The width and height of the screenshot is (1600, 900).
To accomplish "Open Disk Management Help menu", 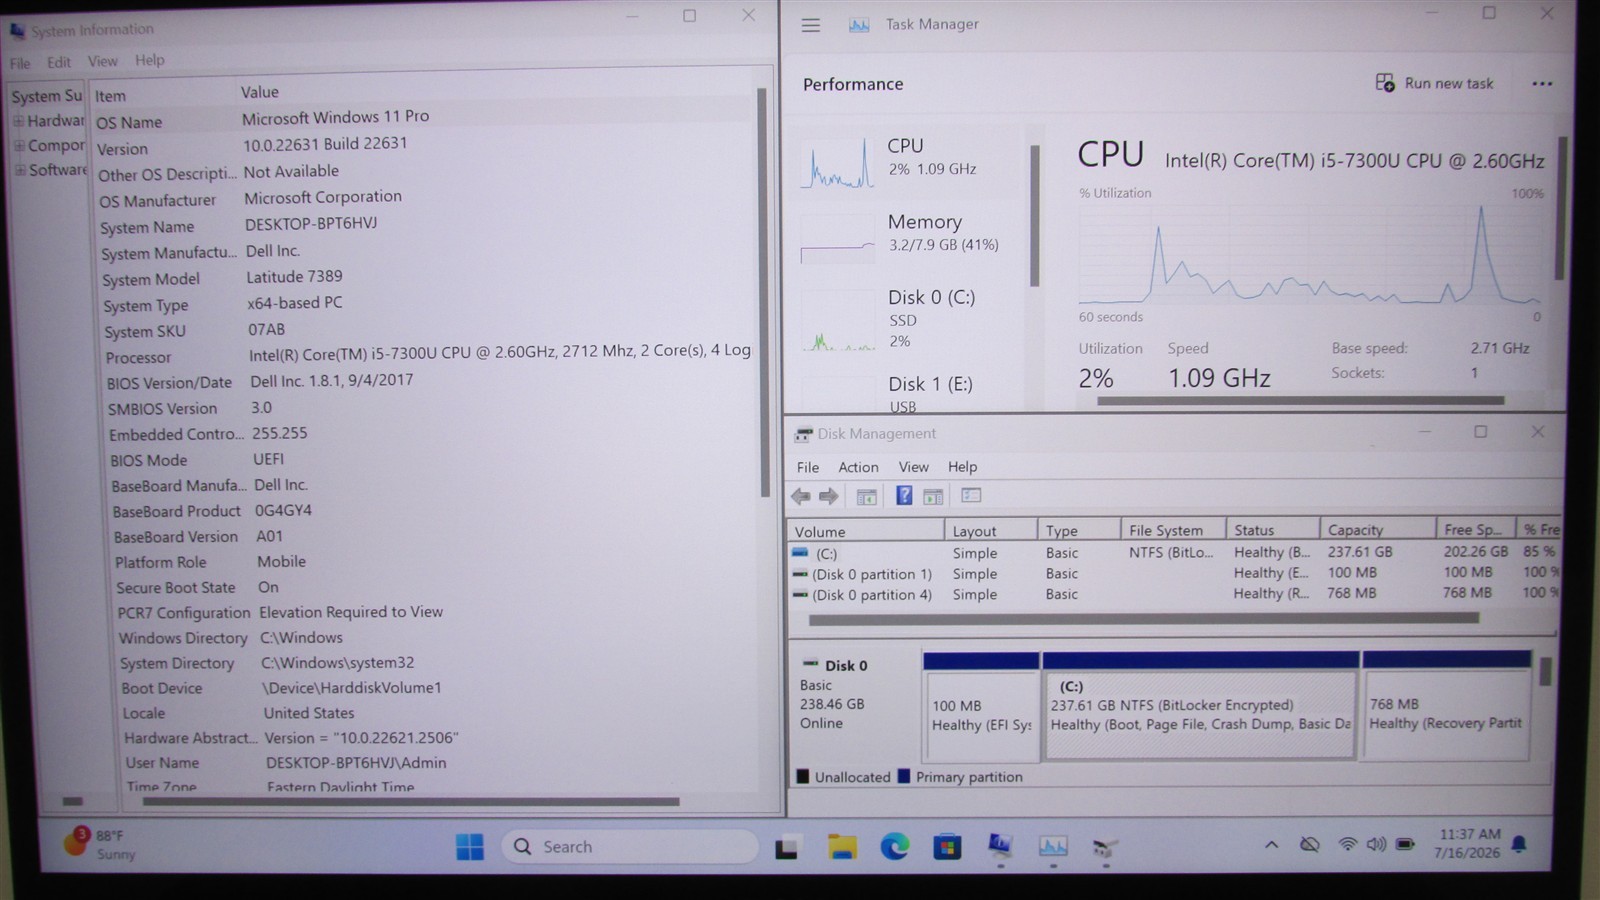I will [962, 467].
